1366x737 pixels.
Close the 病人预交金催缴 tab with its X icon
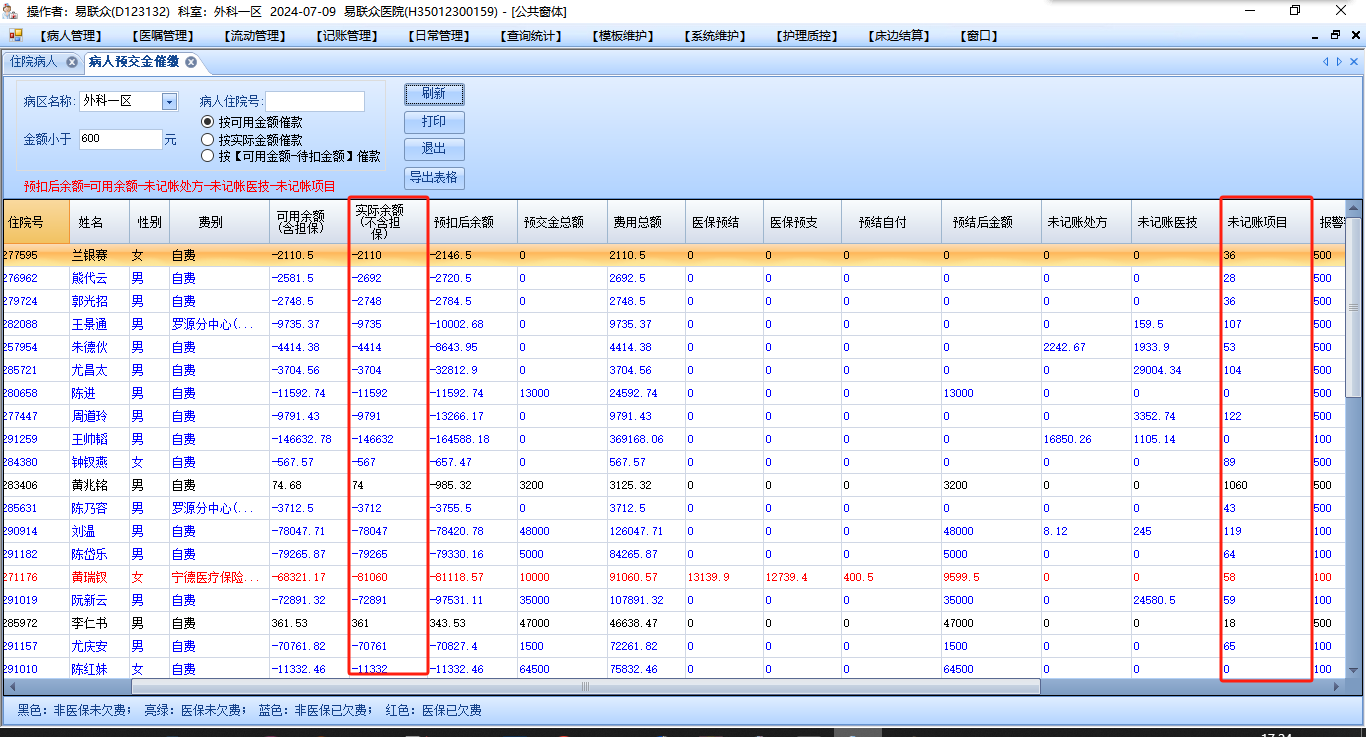coord(191,62)
